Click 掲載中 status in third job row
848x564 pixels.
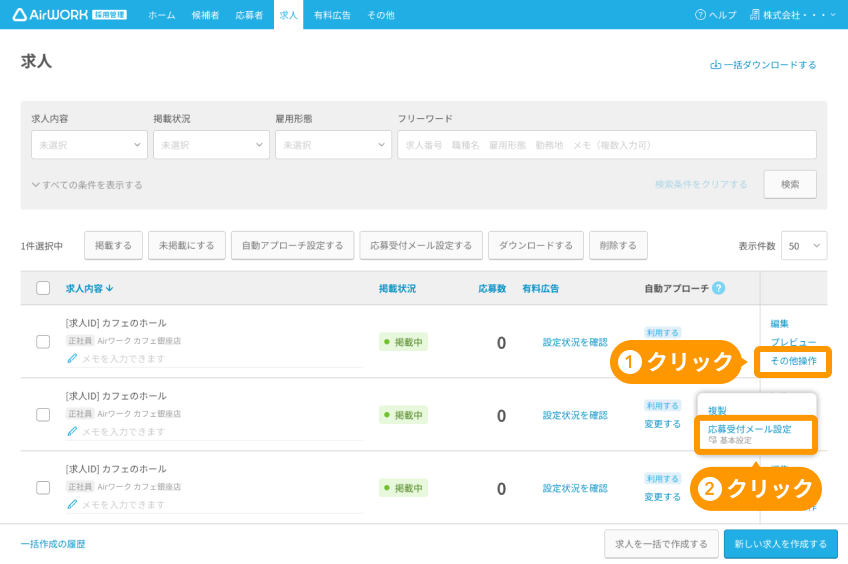[403, 488]
